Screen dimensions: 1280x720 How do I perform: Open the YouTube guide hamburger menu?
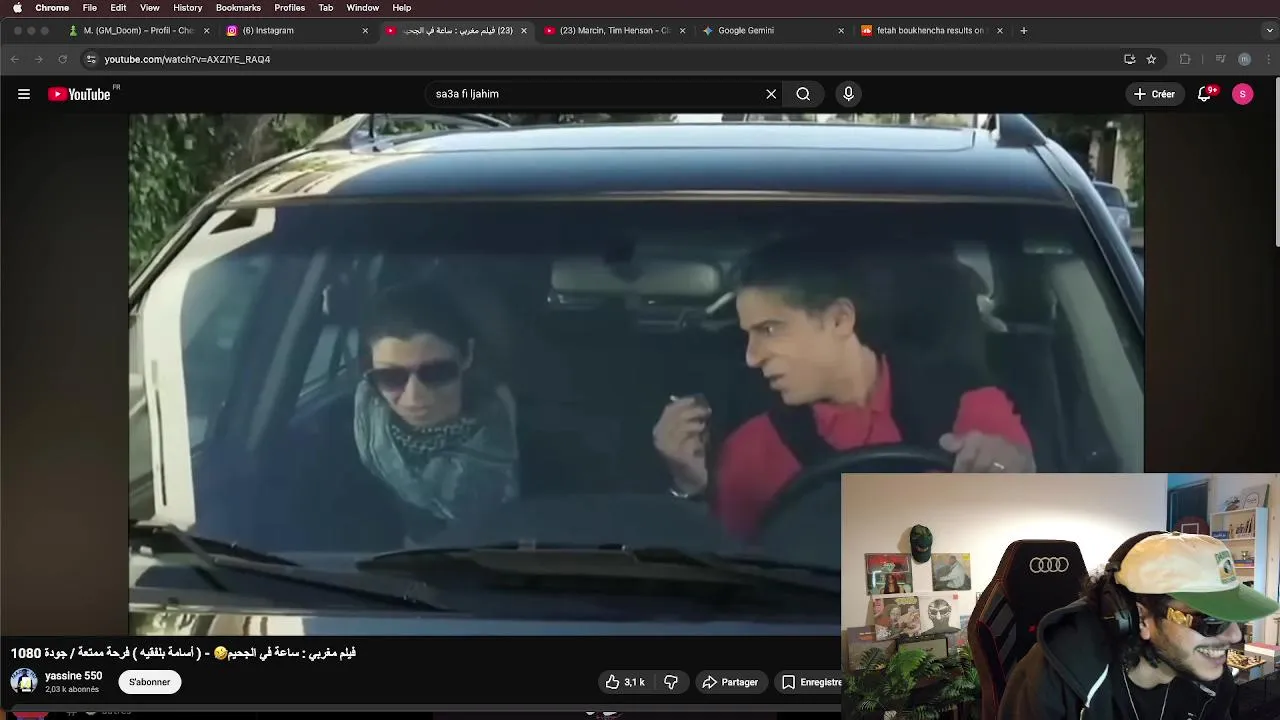point(24,94)
